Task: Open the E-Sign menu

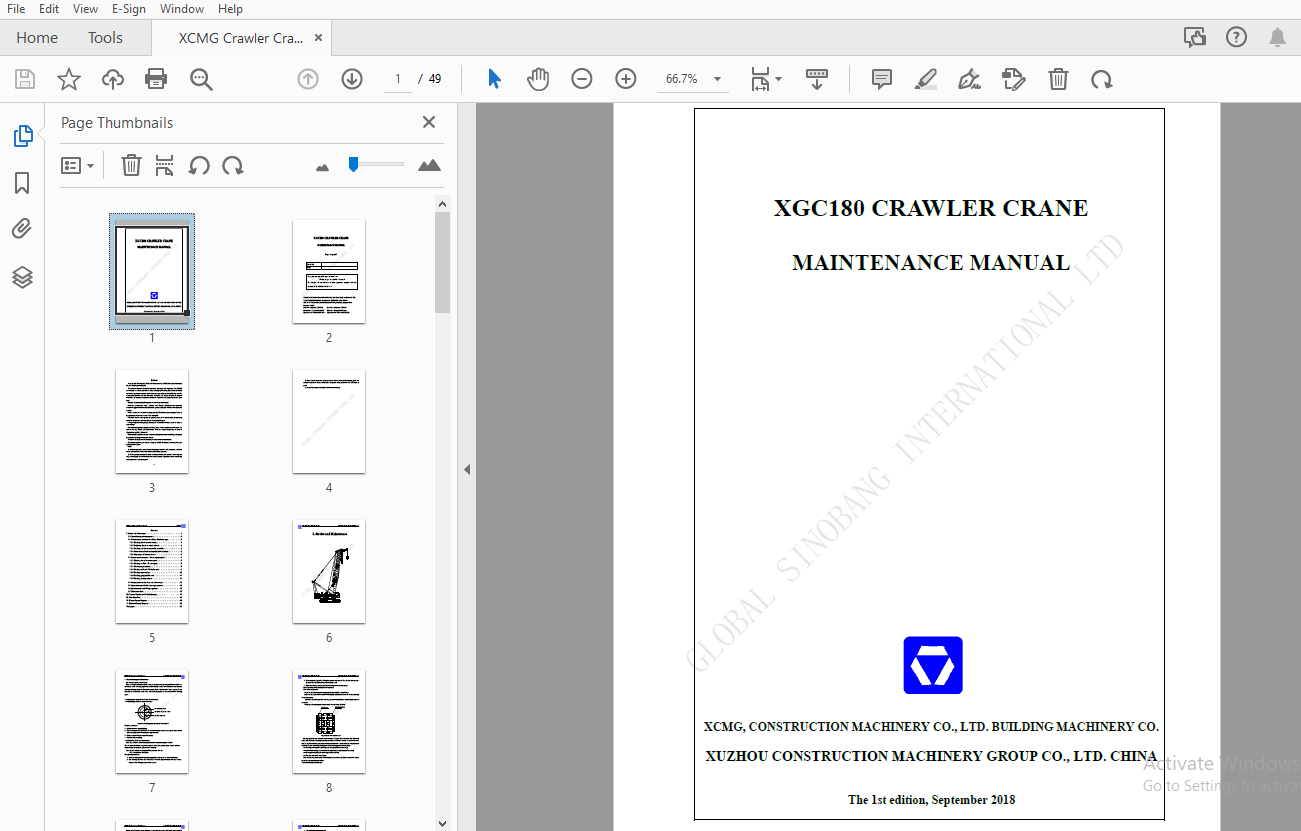Action: [129, 9]
